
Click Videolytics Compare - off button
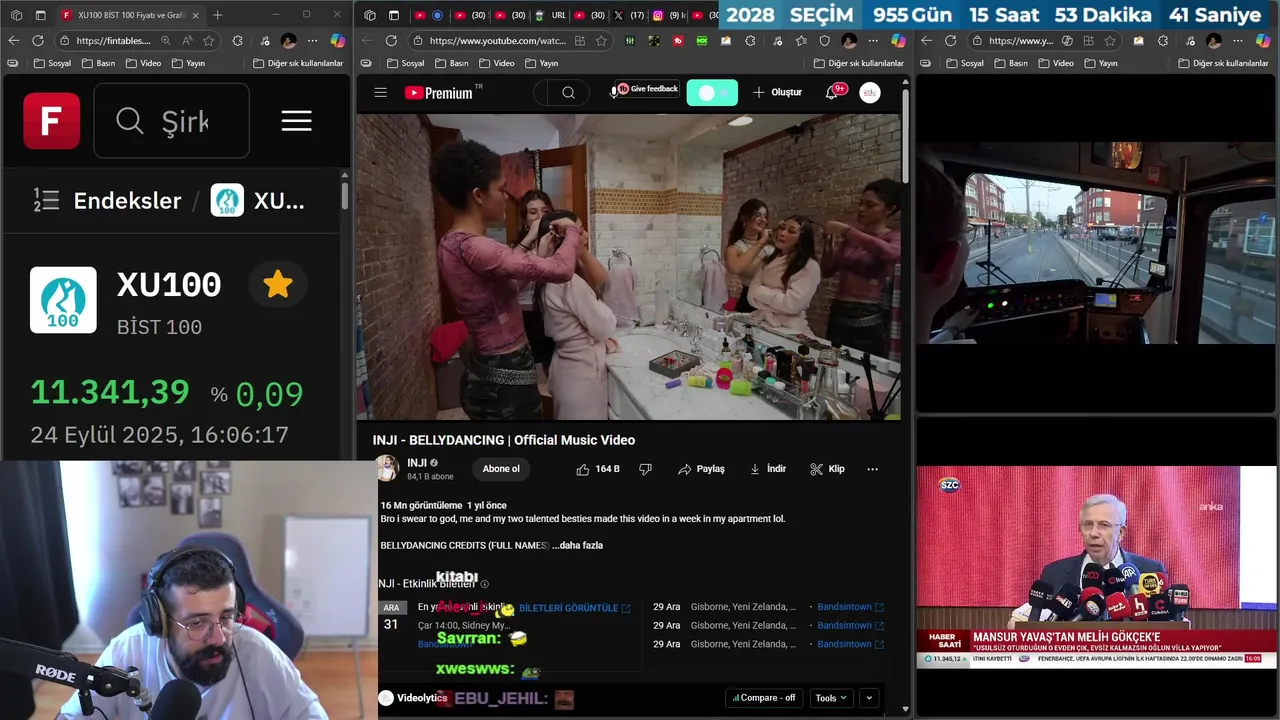[764, 698]
